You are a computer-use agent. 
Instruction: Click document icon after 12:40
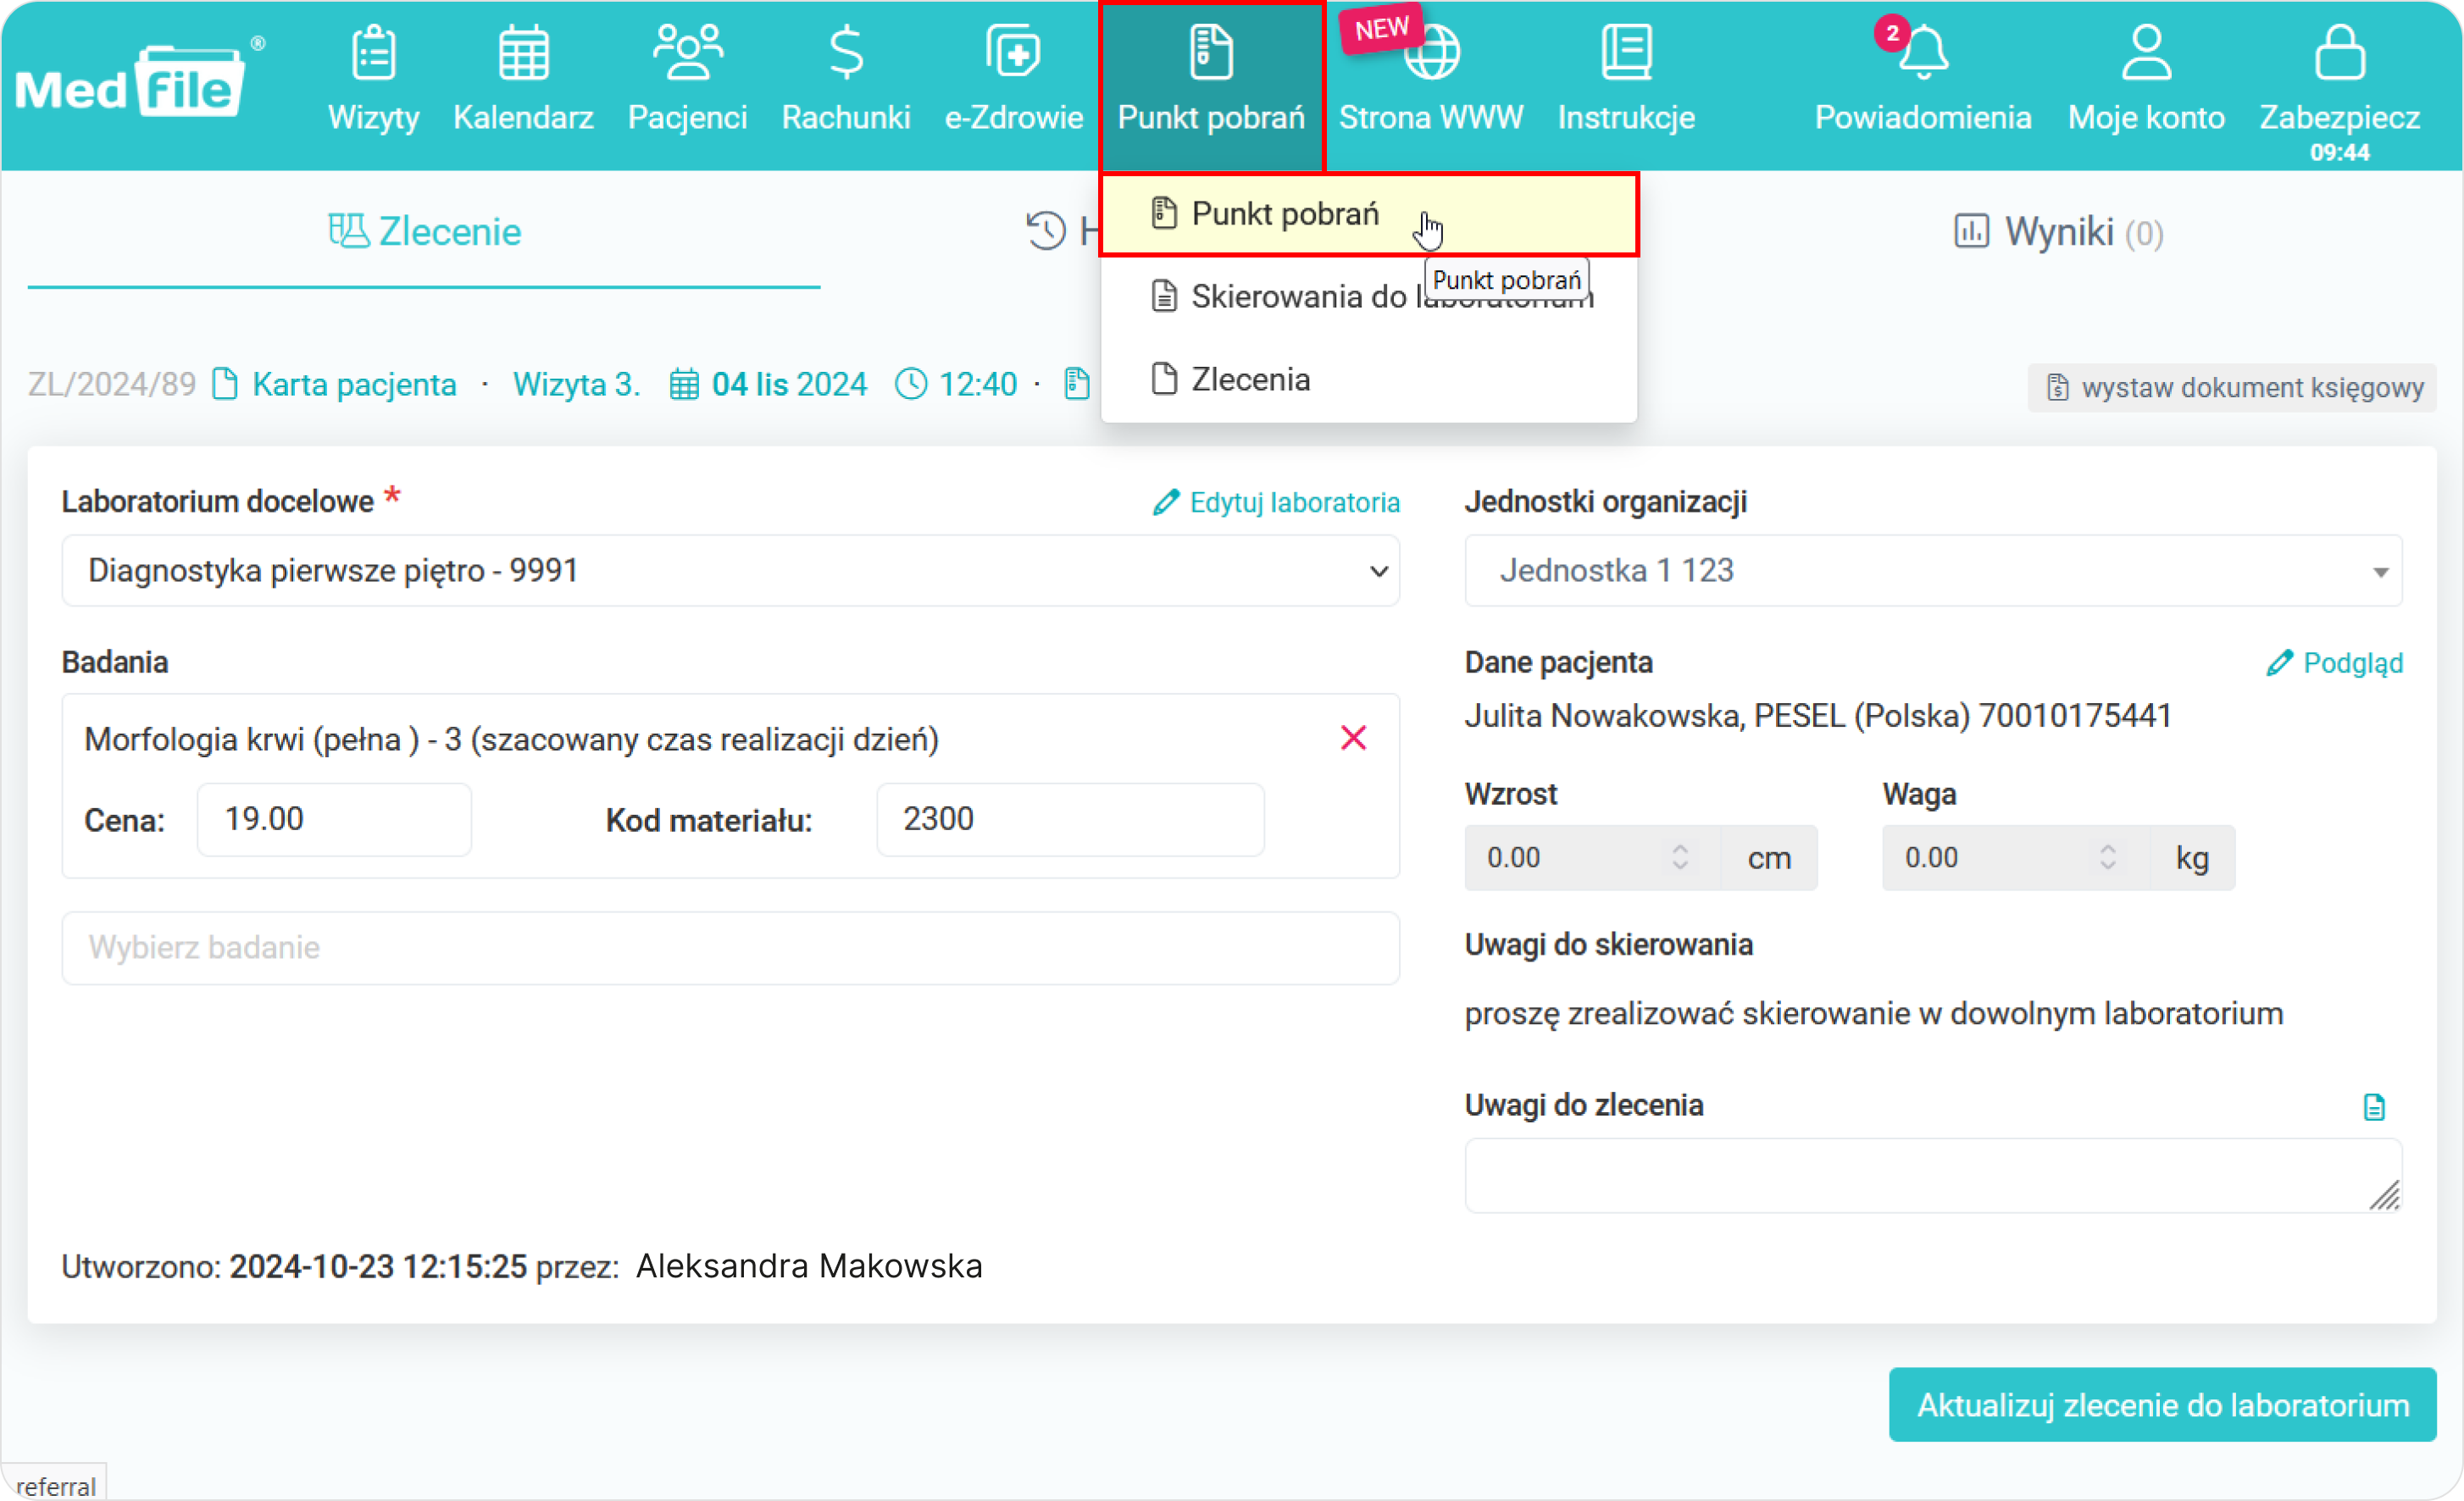pyautogui.click(x=1076, y=384)
